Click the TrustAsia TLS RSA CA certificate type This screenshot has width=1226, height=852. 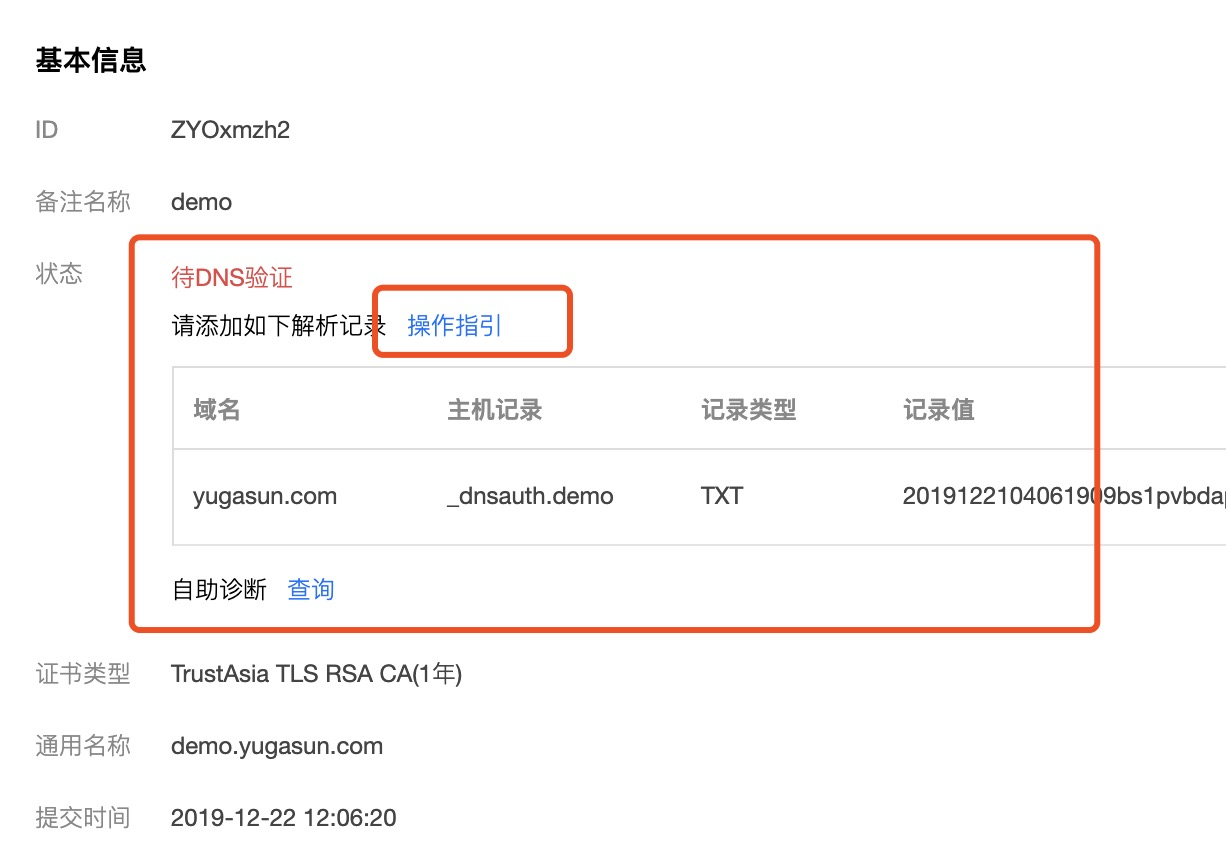316,675
